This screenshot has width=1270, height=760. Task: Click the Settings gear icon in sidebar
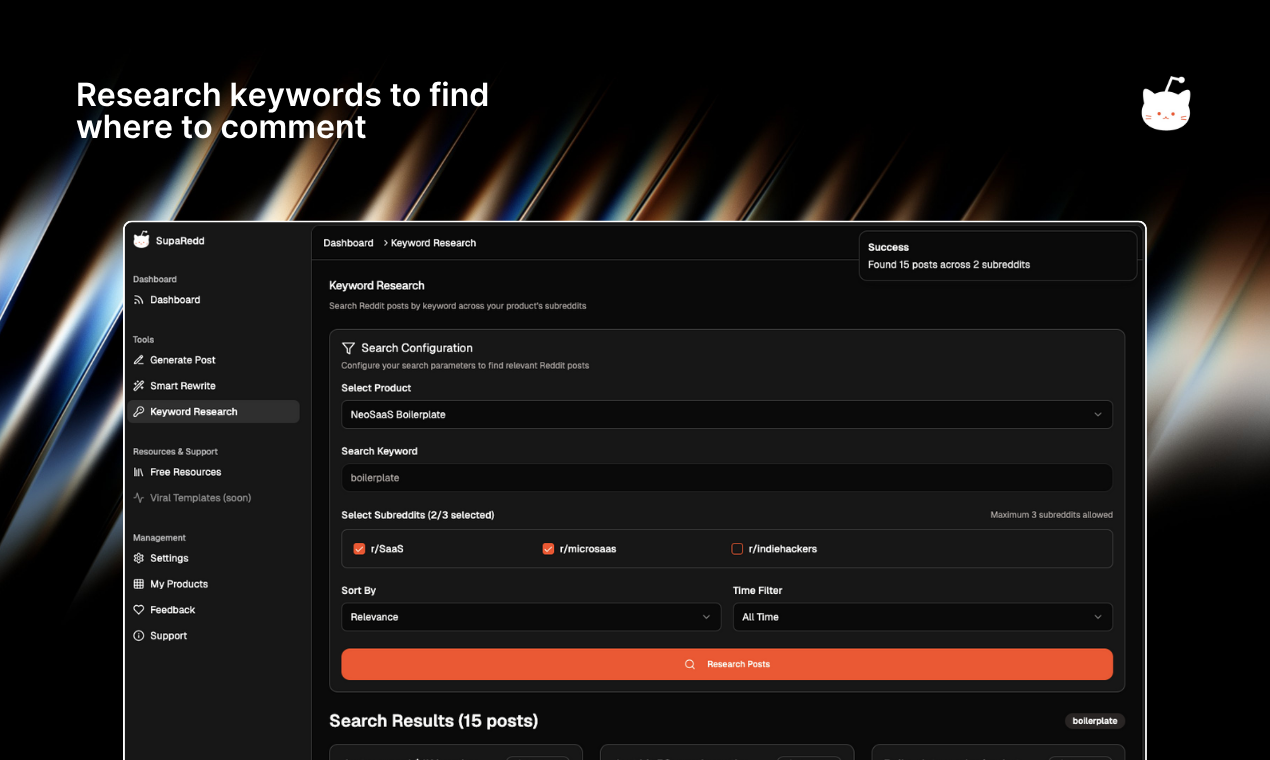[139, 558]
